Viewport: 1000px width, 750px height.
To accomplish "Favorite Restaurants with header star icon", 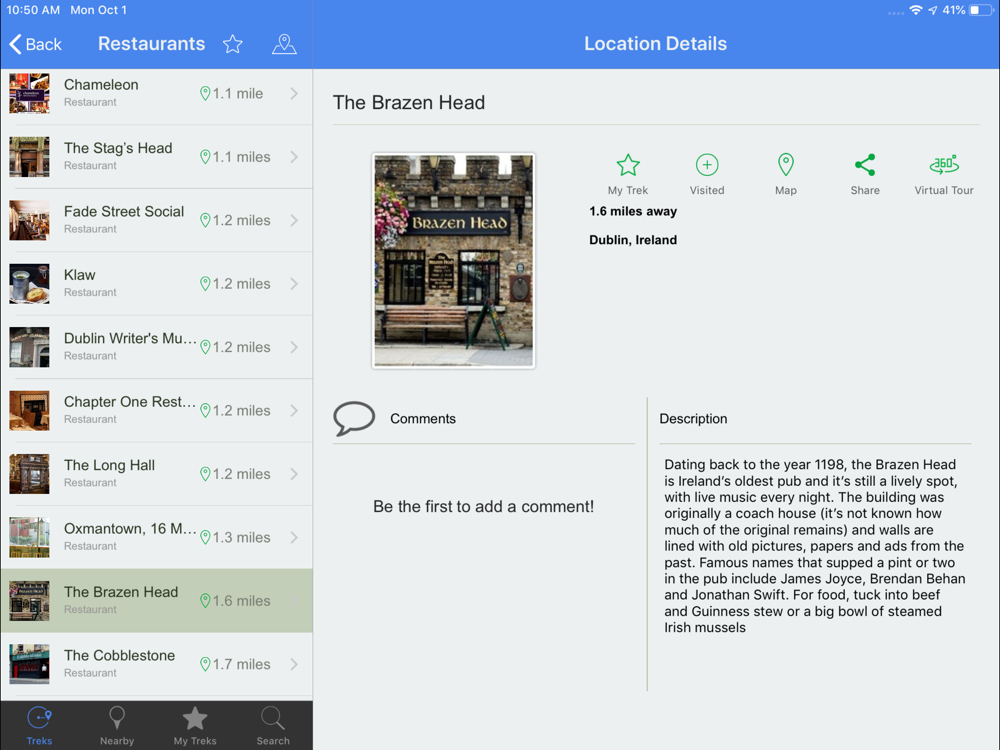I will click(233, 44).
